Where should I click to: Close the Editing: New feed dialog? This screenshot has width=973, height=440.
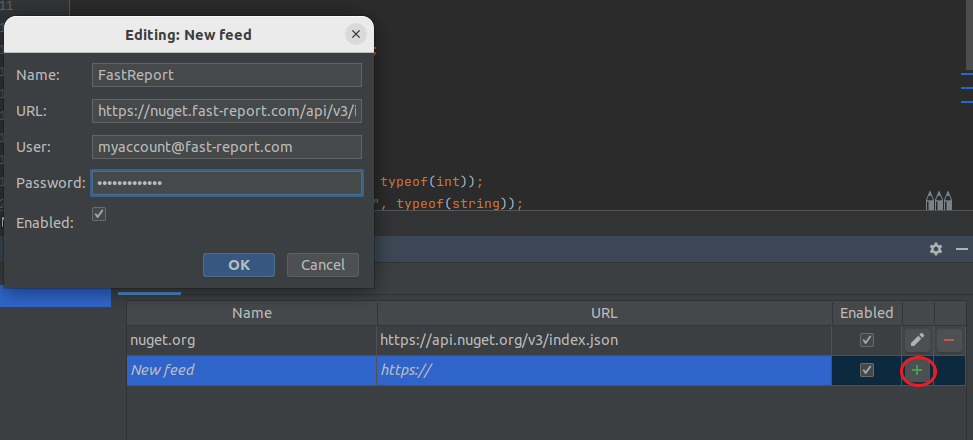[x=356, y=34]
